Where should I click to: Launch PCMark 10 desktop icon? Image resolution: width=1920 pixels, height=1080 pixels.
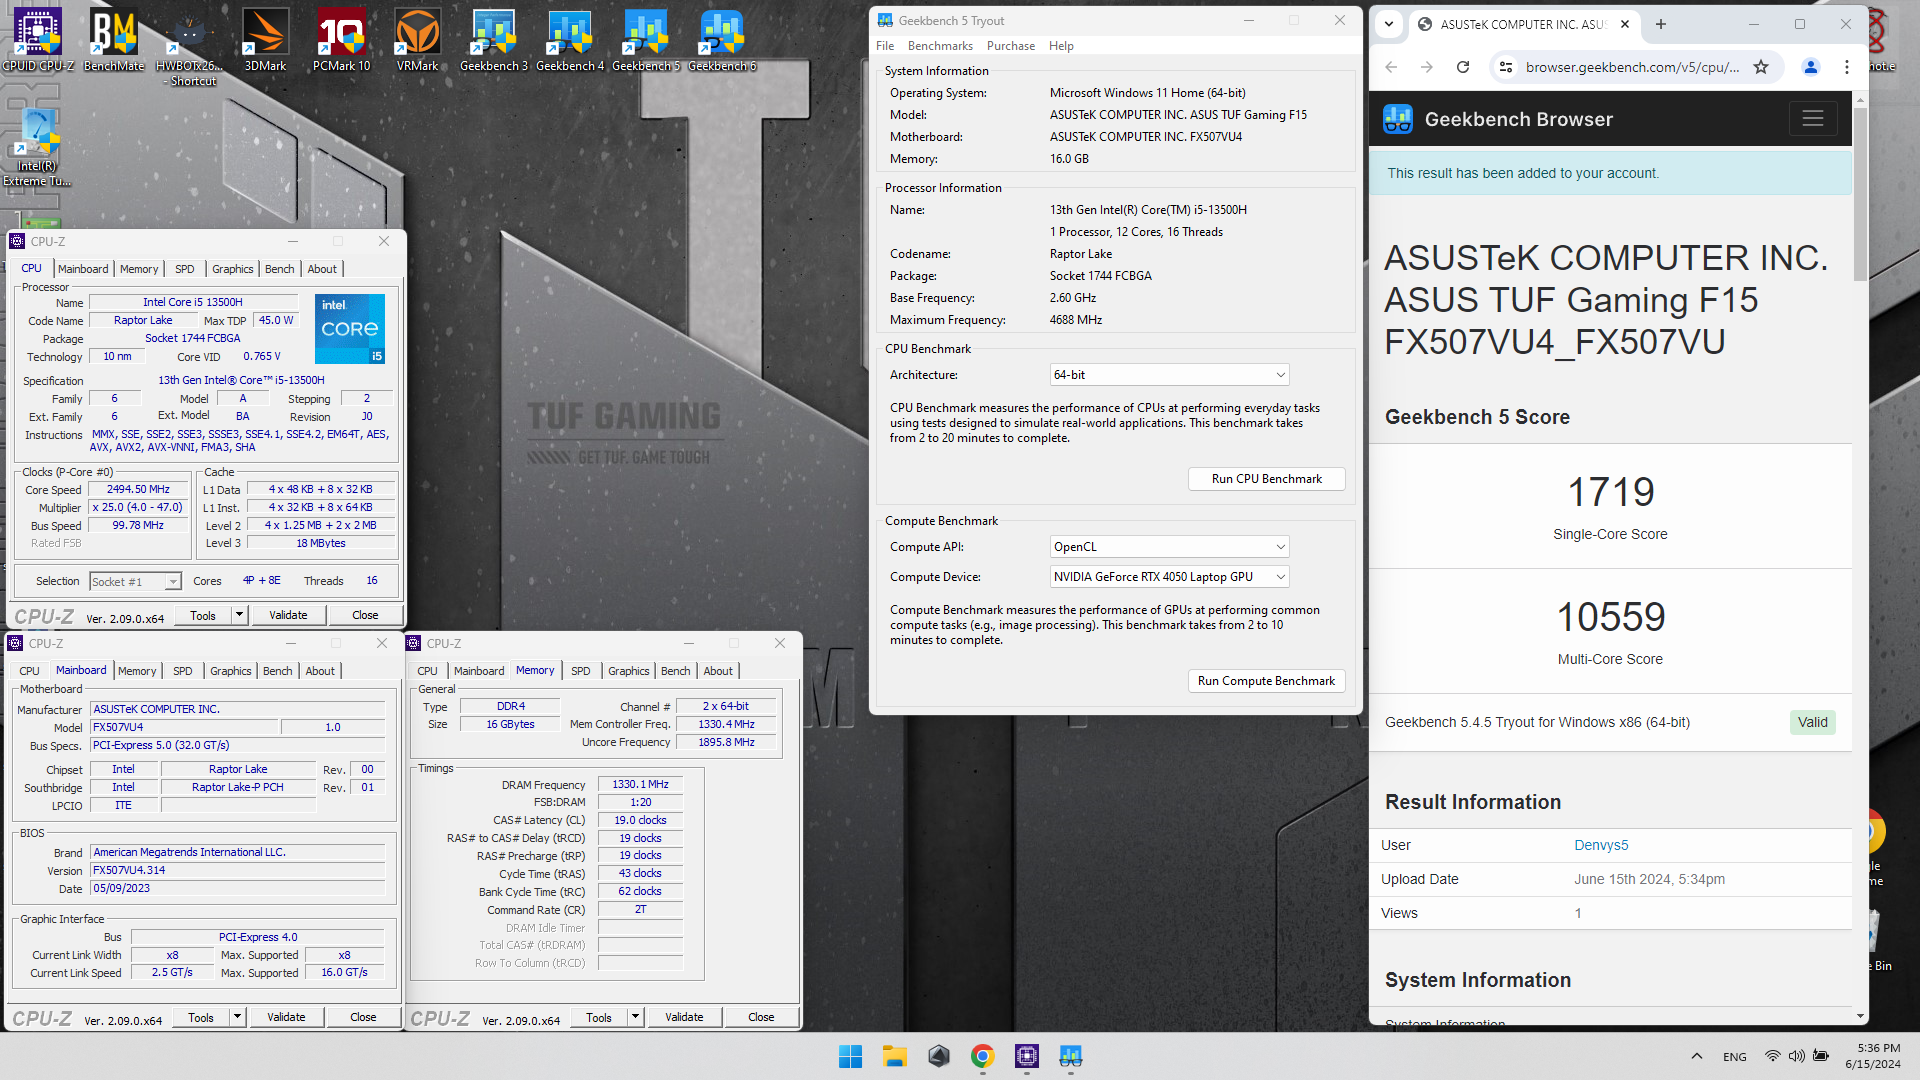pyautogui.click(x=341, y=40)
